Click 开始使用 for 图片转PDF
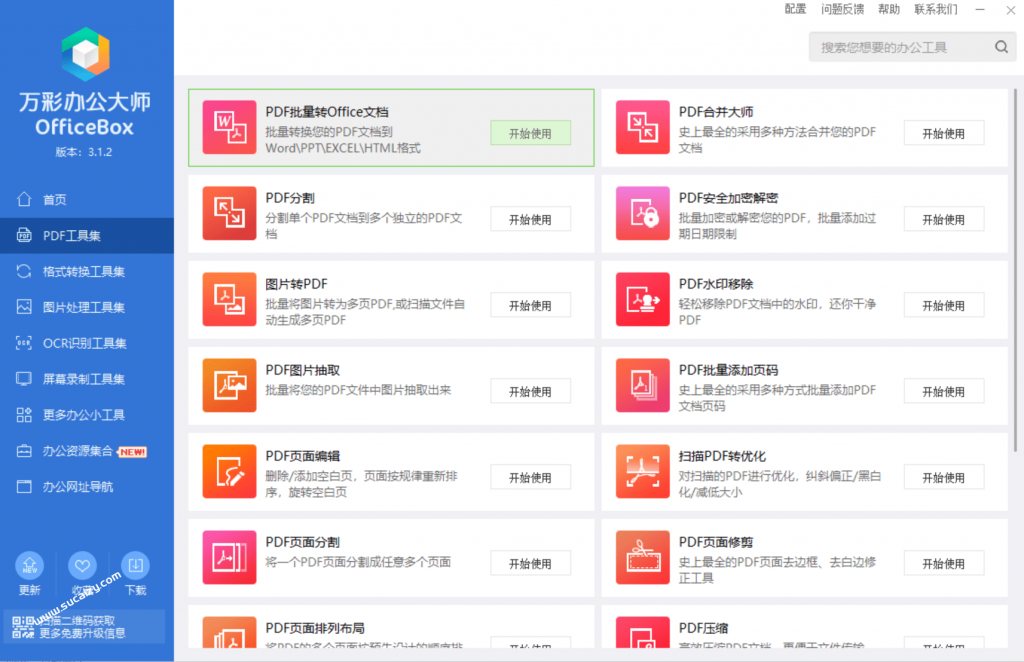Screen dimensions: 1024x662 [x=530, y=306]
